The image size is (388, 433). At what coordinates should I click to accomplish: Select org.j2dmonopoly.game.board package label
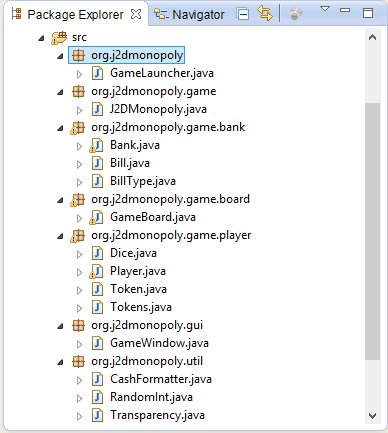click(170, 199)
